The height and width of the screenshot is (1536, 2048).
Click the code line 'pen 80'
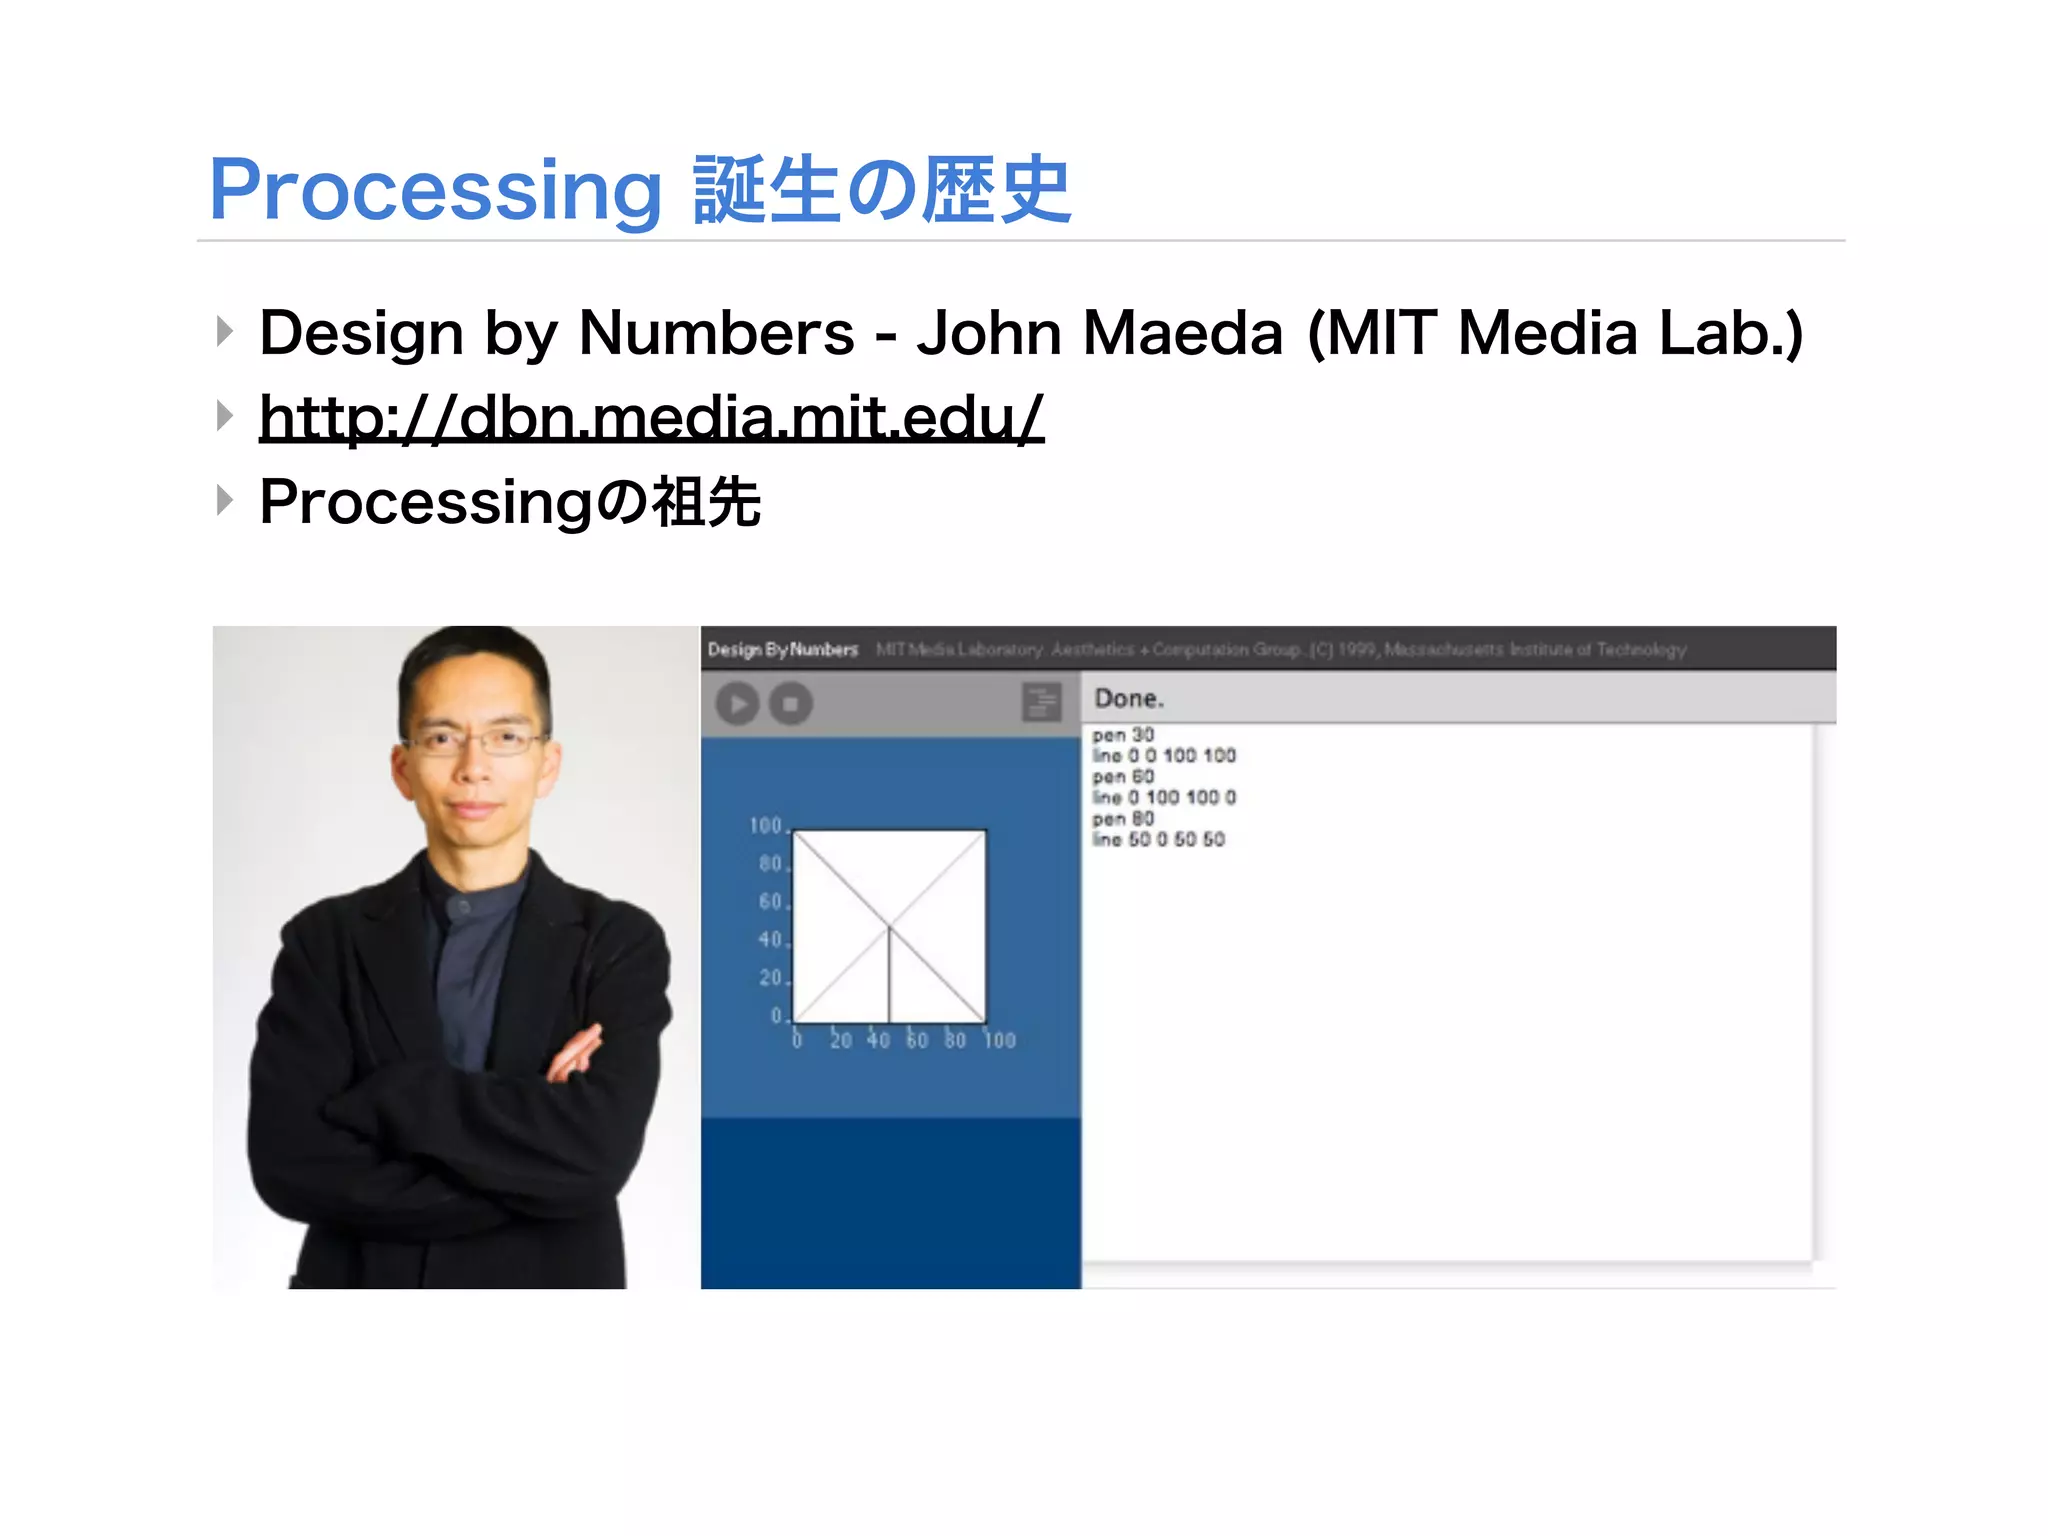point(1123,819)
